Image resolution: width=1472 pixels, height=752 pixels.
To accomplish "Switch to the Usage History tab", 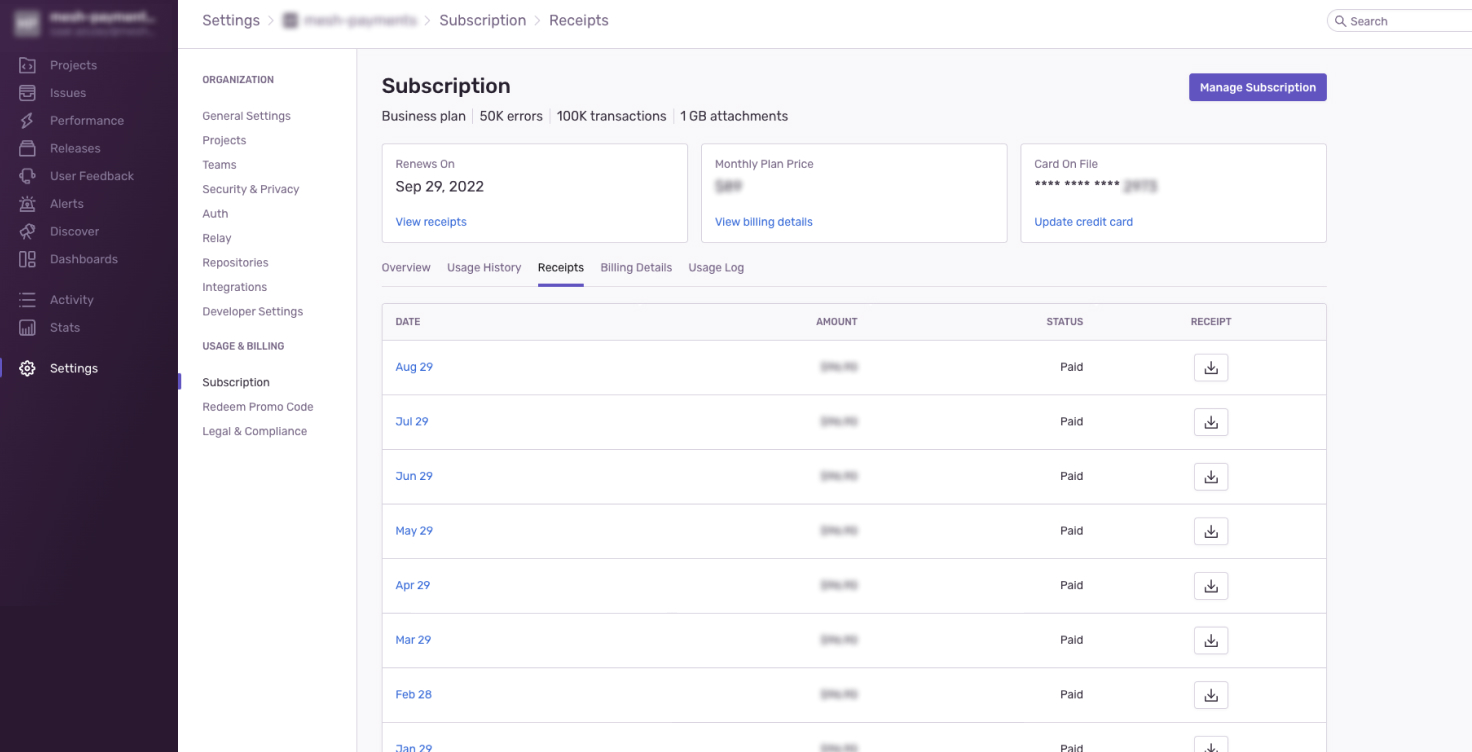I will [x=484, y=268].
